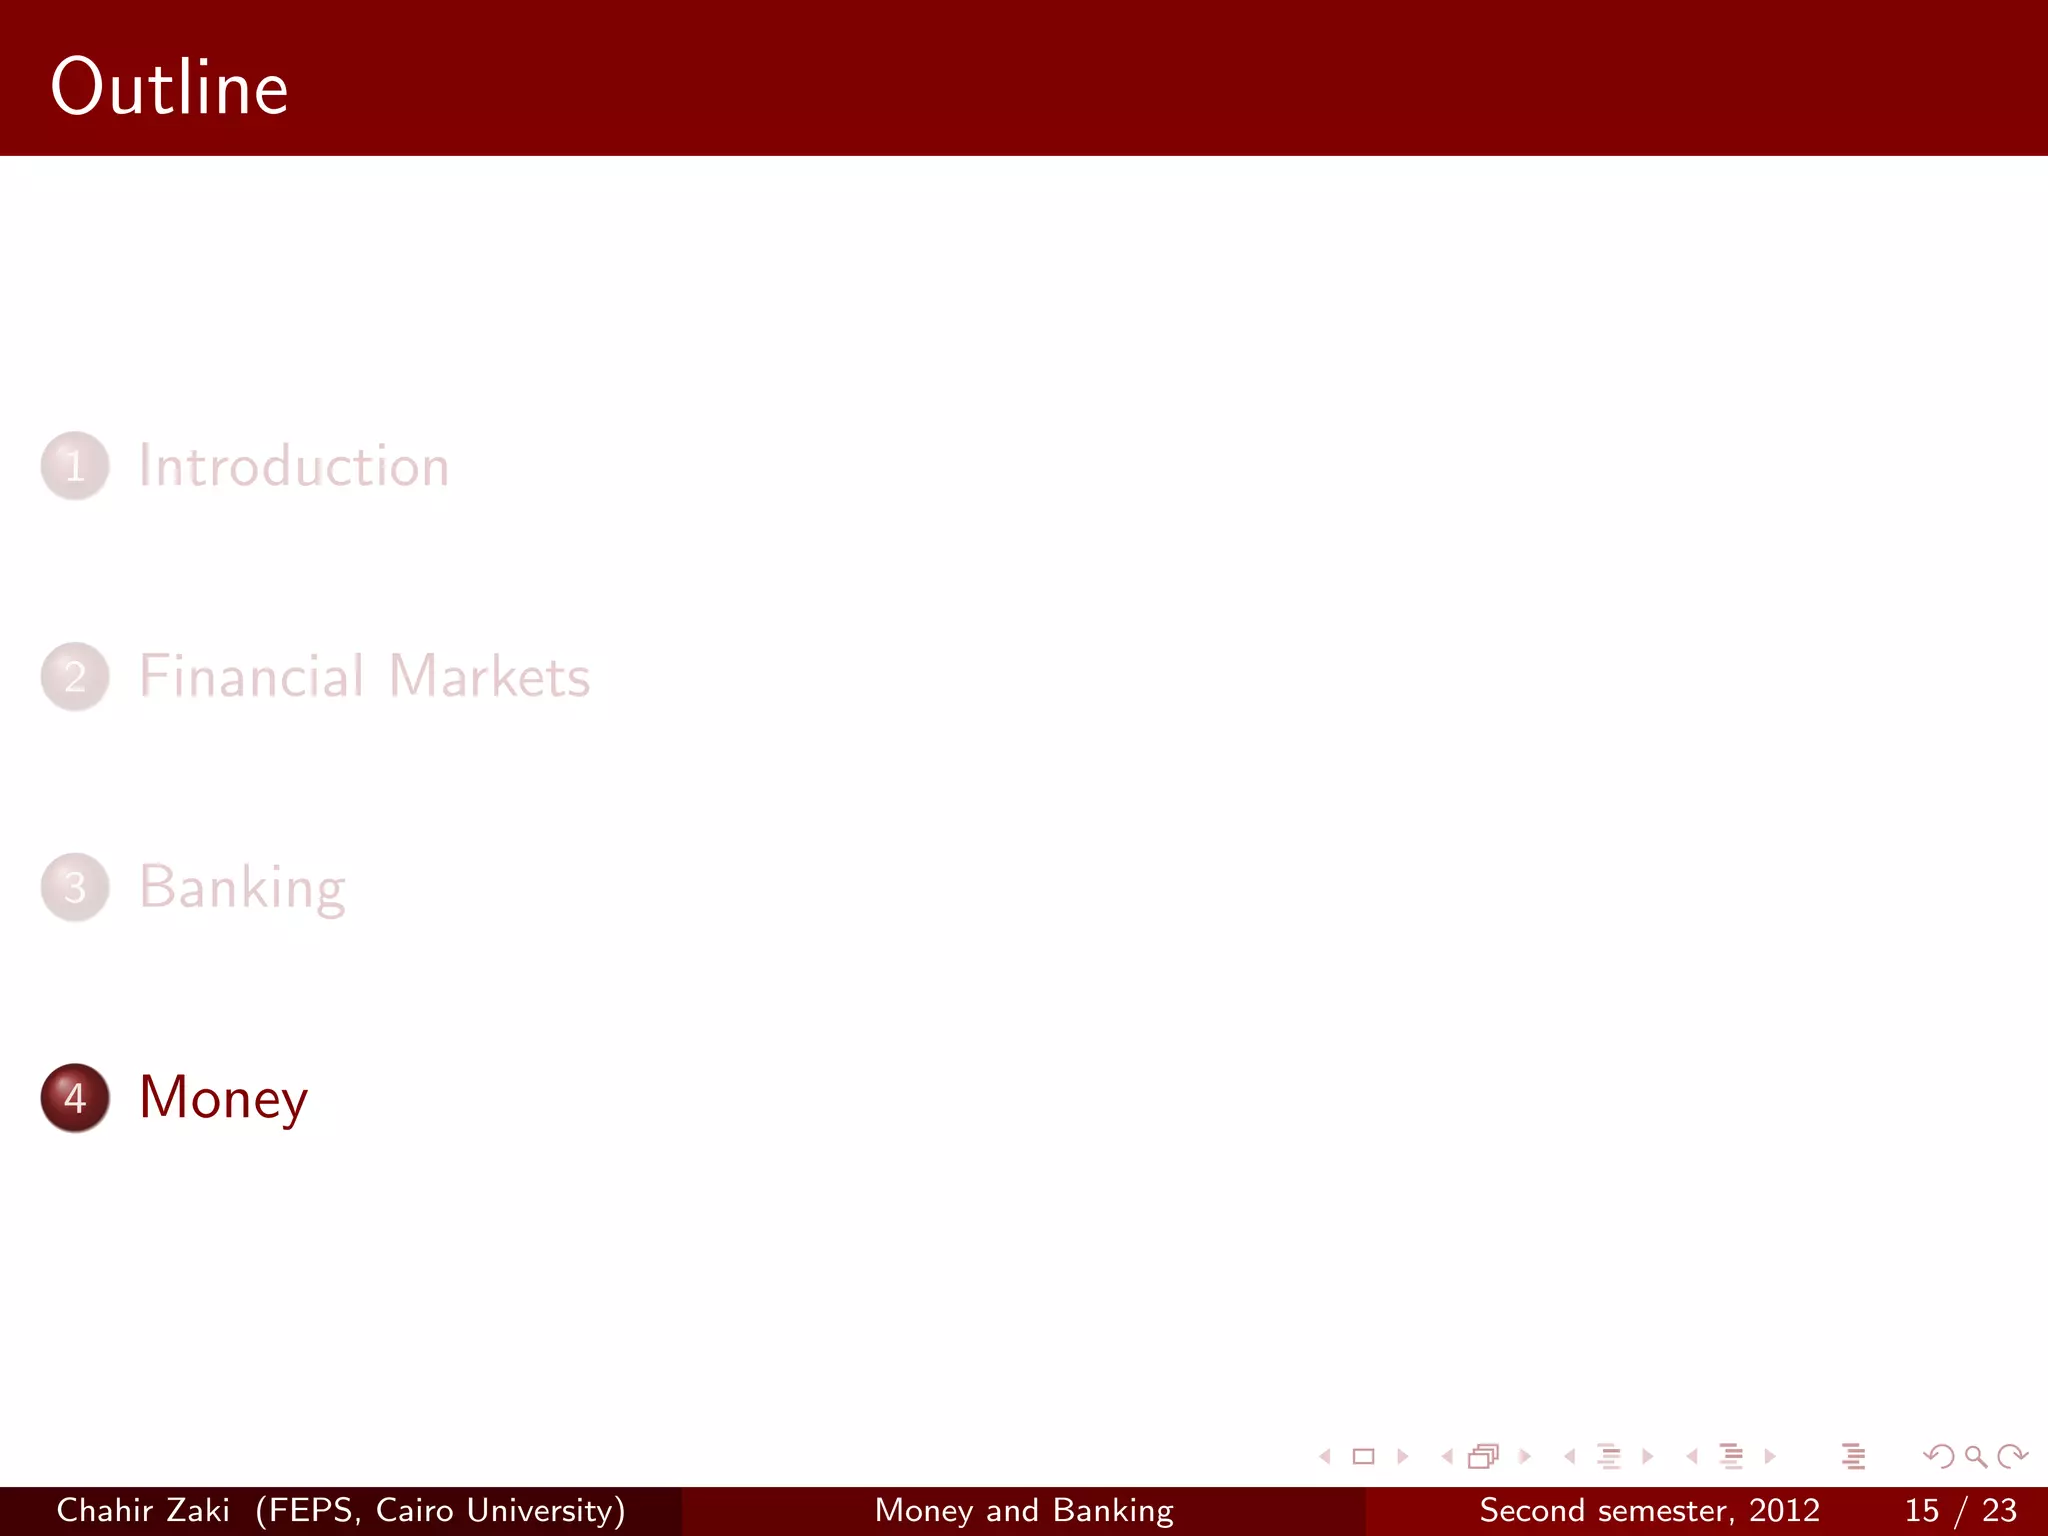Click the '15 / 23' page counter
Viewport: 2048px width, 1536px height.
click(x=1961, y=1510)
